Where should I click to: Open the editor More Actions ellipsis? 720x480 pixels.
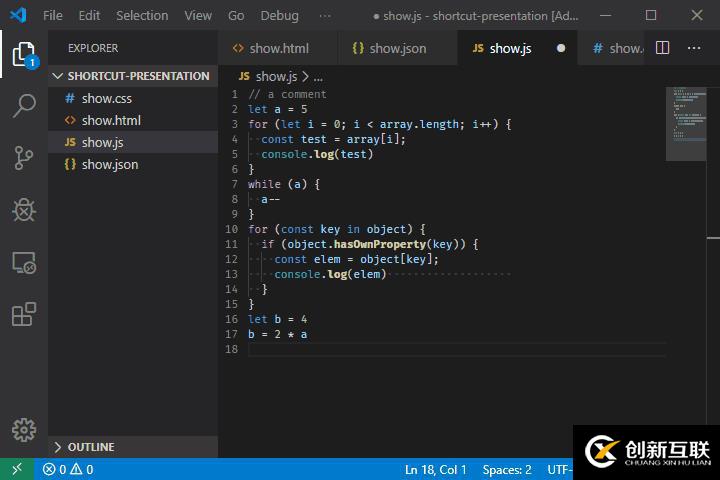pos(694,48)
